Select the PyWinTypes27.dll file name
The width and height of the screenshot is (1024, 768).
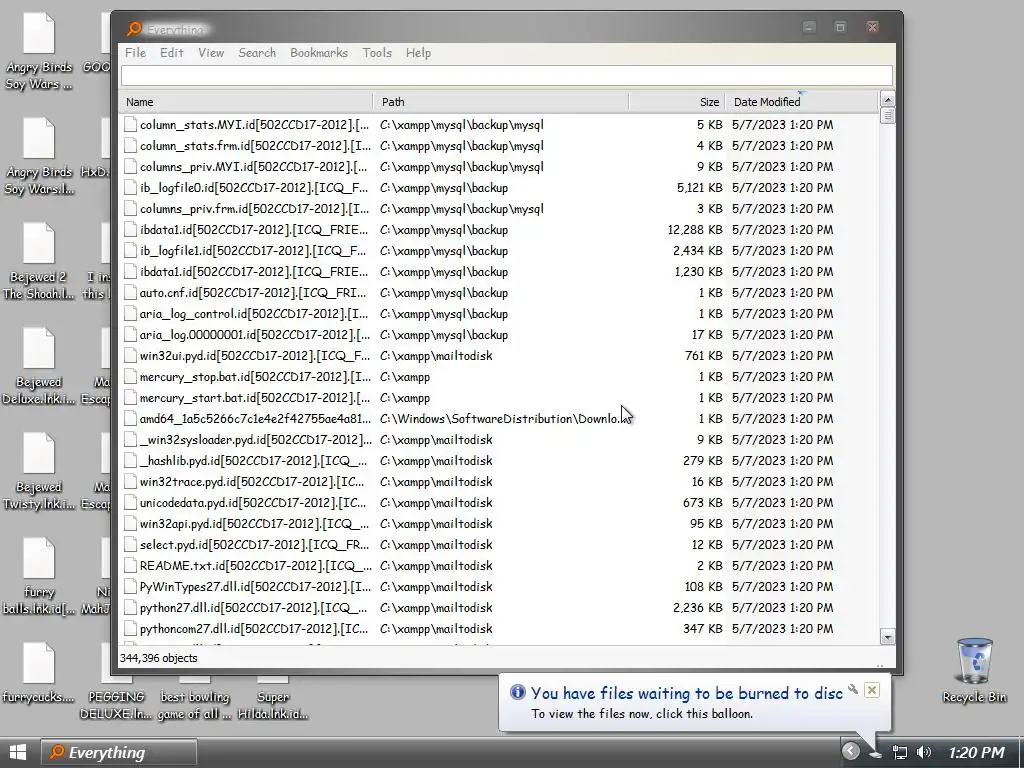255,586
